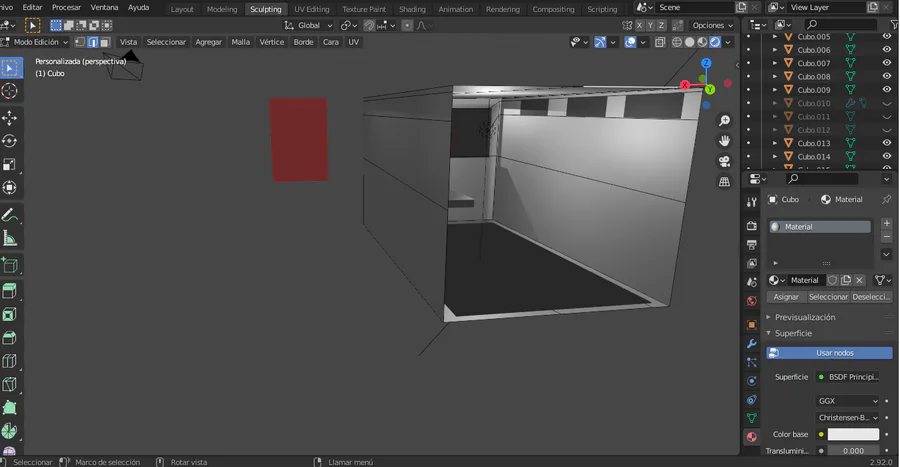Select the Move tool
Screen dimensions: 900x467
point(10,118)
